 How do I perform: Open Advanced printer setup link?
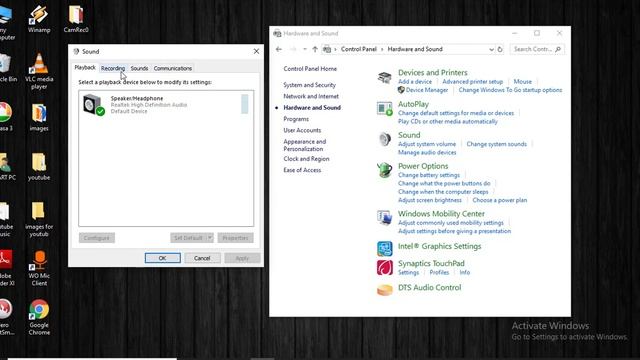(473, 82)
